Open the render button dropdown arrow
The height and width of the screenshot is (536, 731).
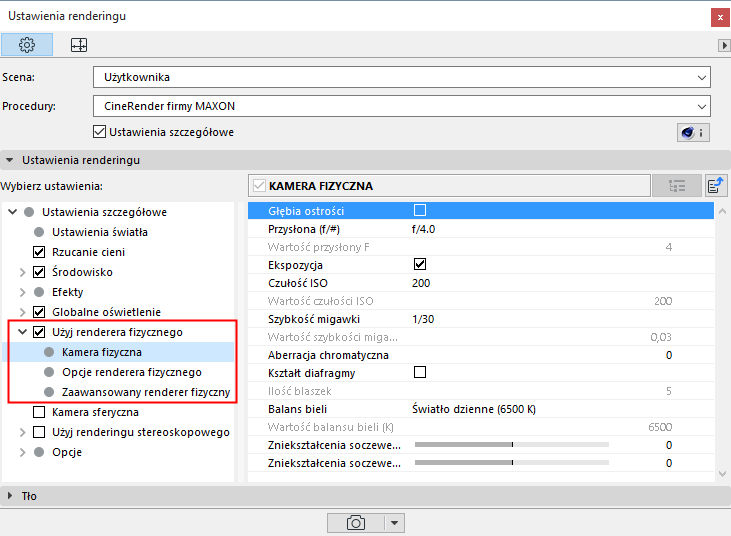click(394, 523)
